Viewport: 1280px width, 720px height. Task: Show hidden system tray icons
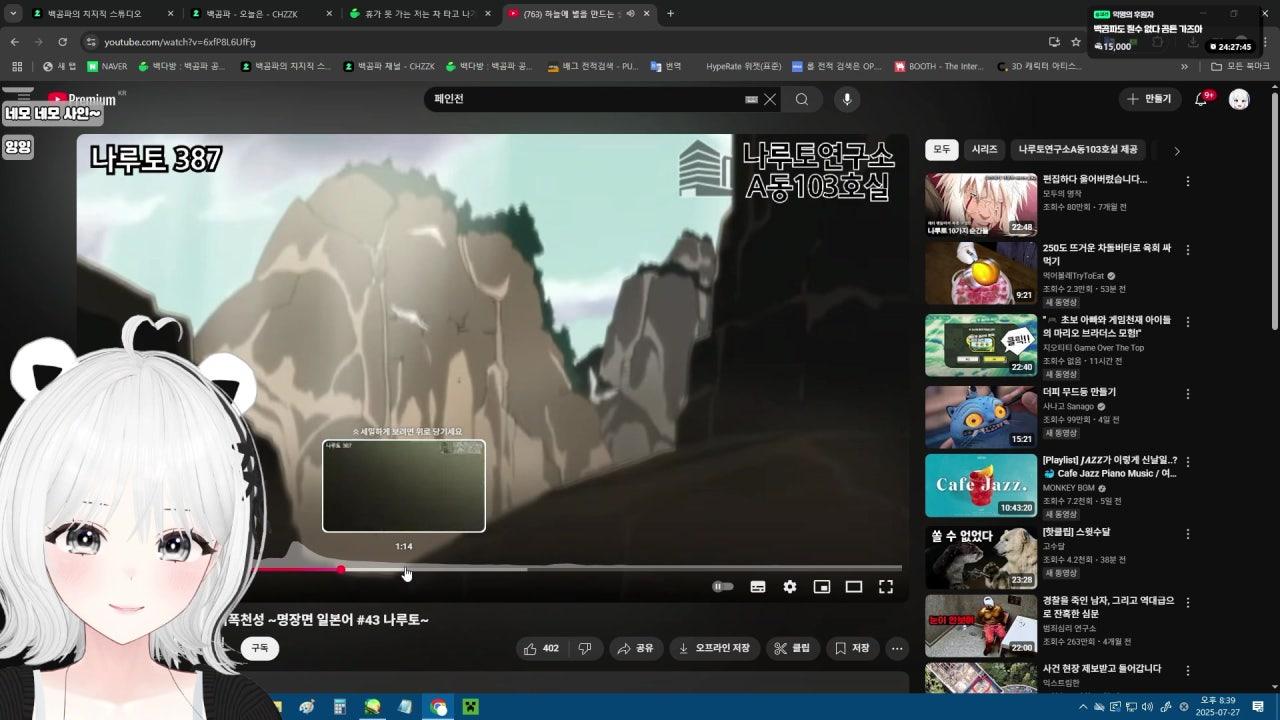click(x=1083, y=707)
